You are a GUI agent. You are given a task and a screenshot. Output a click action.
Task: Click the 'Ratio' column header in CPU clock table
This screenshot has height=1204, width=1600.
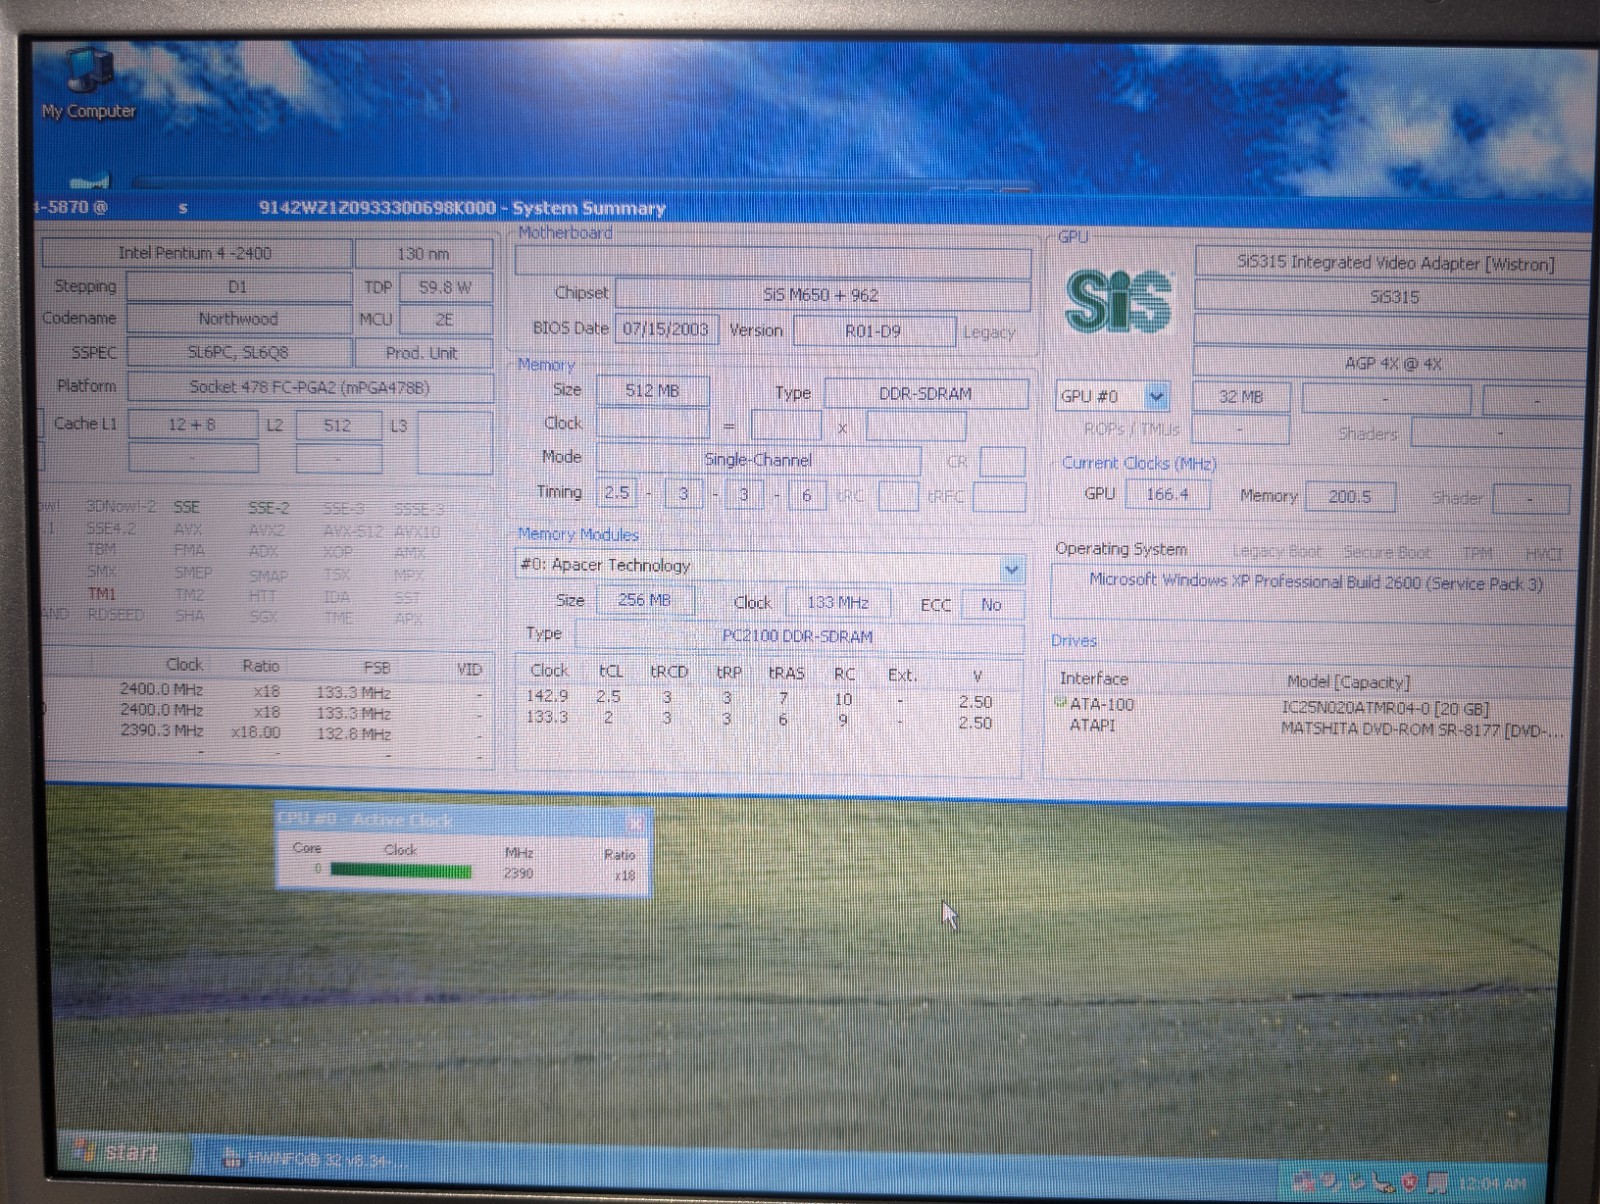(x=261, y=666)
